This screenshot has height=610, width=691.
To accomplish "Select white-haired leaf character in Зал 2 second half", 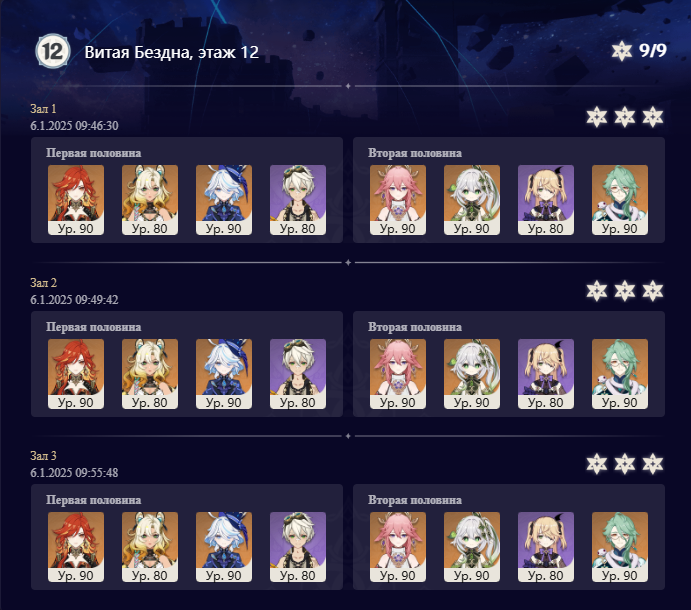I will pos(472,374).
